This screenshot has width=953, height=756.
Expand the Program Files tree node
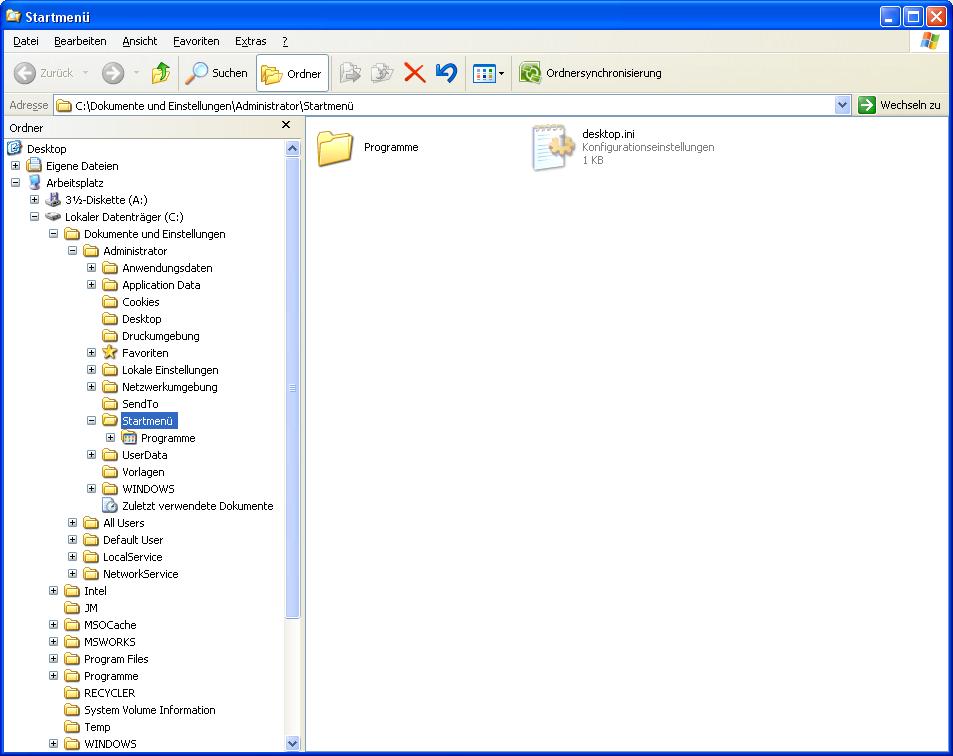coord(53,659)
